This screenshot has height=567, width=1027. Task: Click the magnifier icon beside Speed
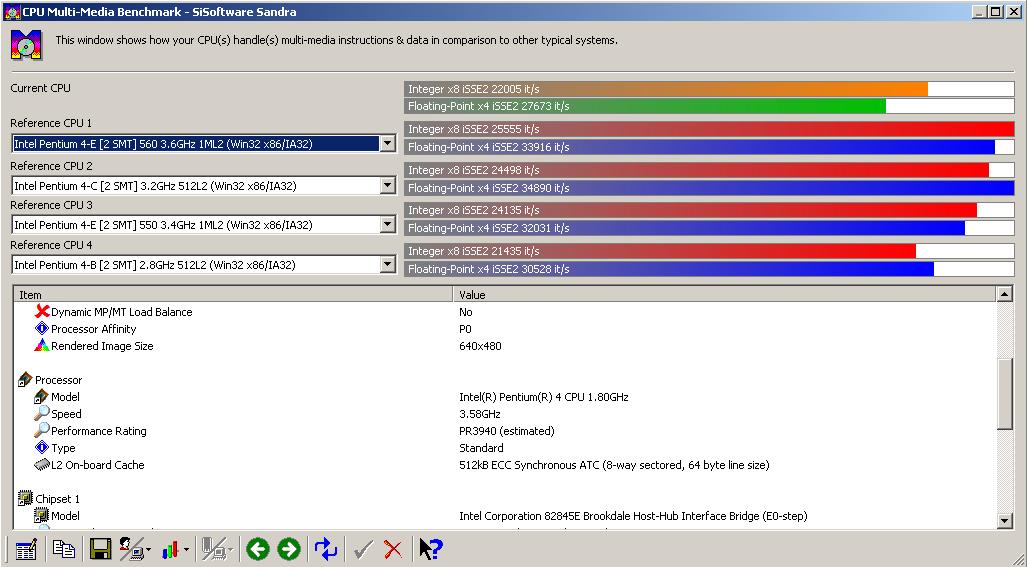pos(42,413)
